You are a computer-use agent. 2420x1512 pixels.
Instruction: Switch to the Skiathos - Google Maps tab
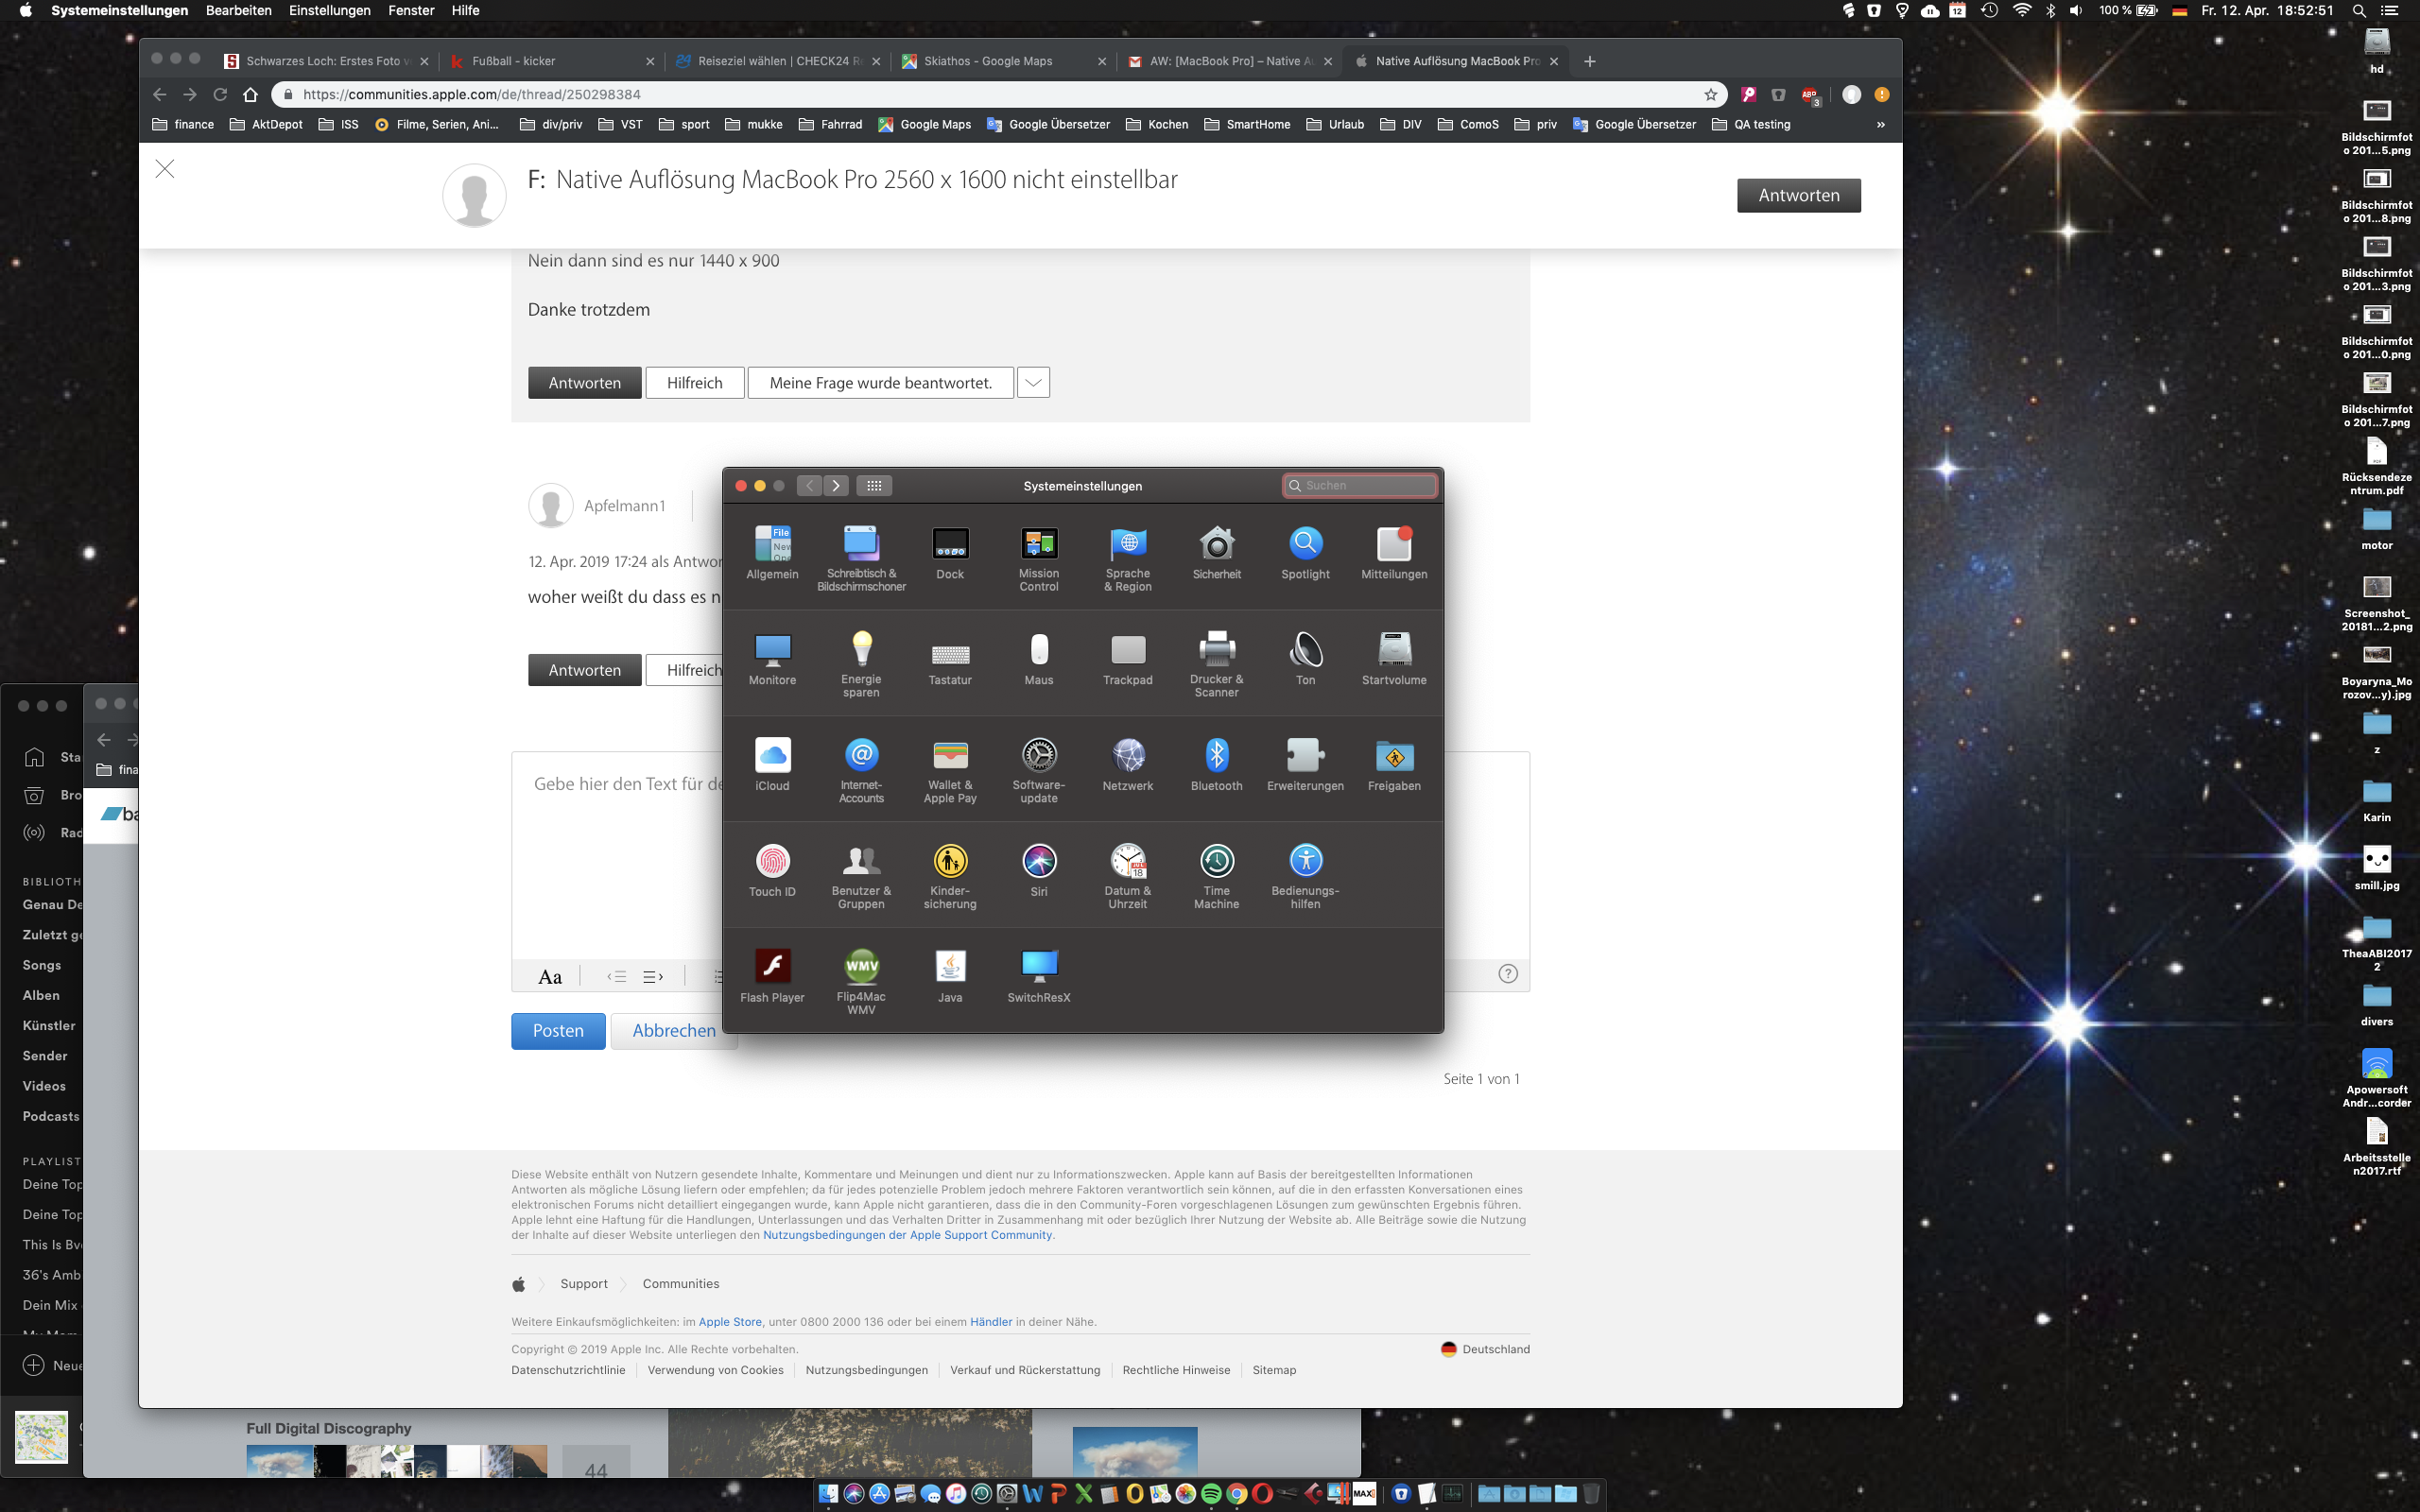tap(988, 61)
